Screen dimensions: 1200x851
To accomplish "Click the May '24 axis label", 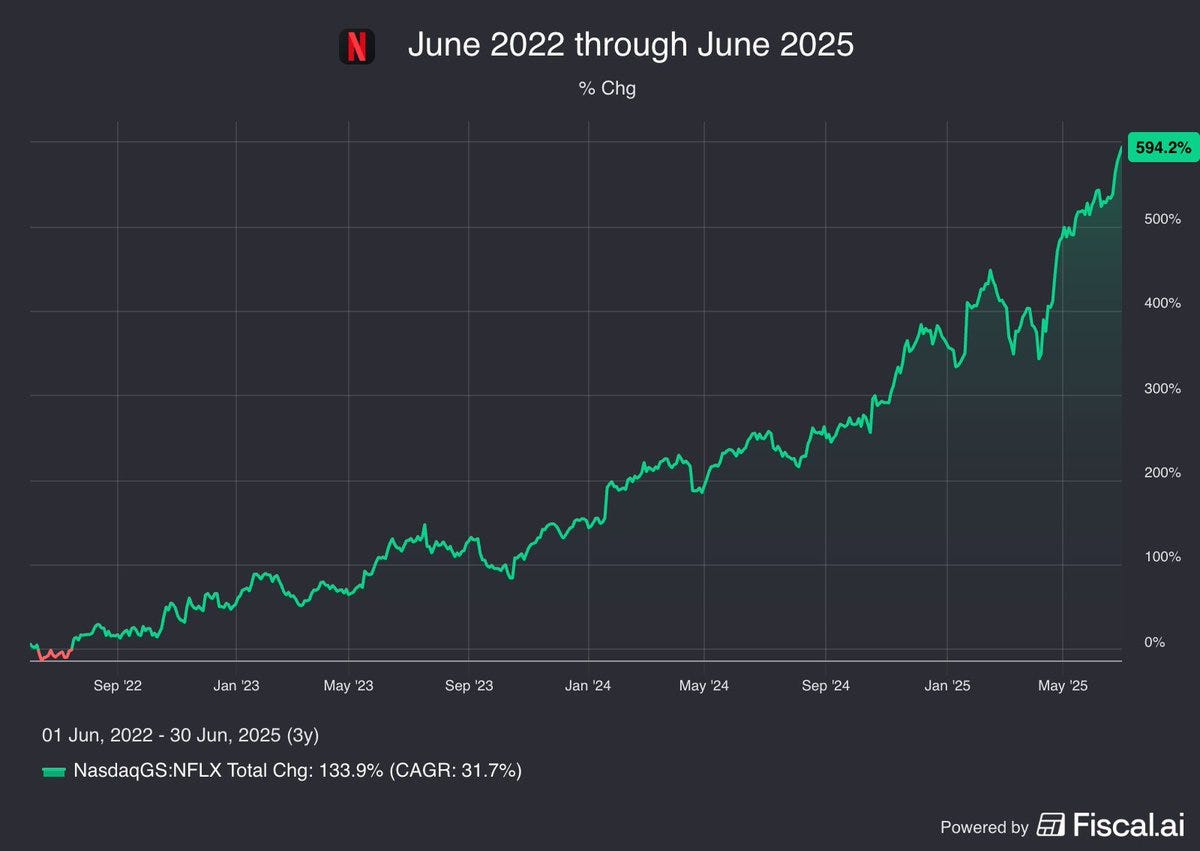I will pos(704,686).
